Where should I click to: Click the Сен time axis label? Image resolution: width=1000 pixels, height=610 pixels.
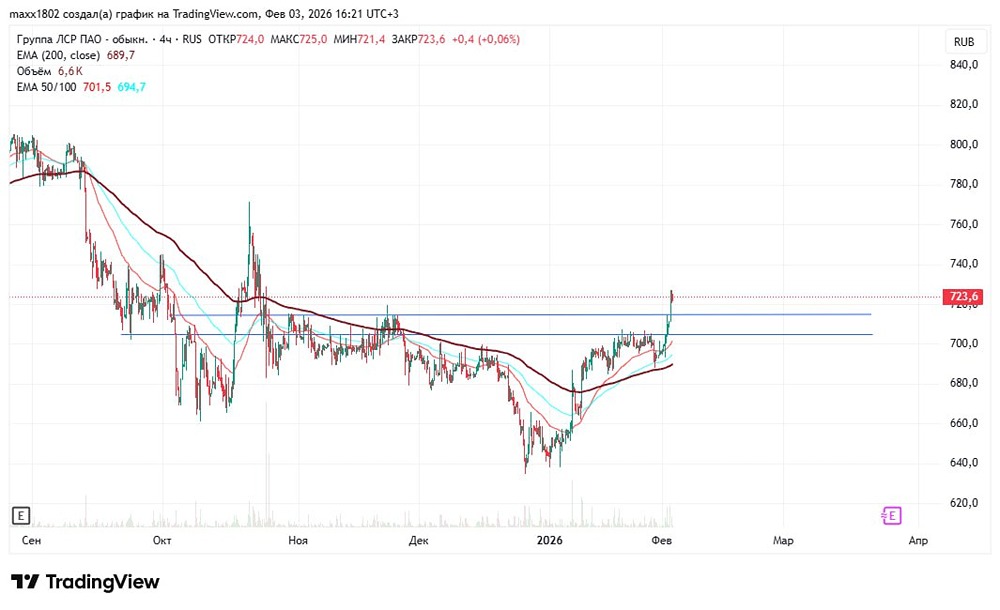tap(31, 540)
